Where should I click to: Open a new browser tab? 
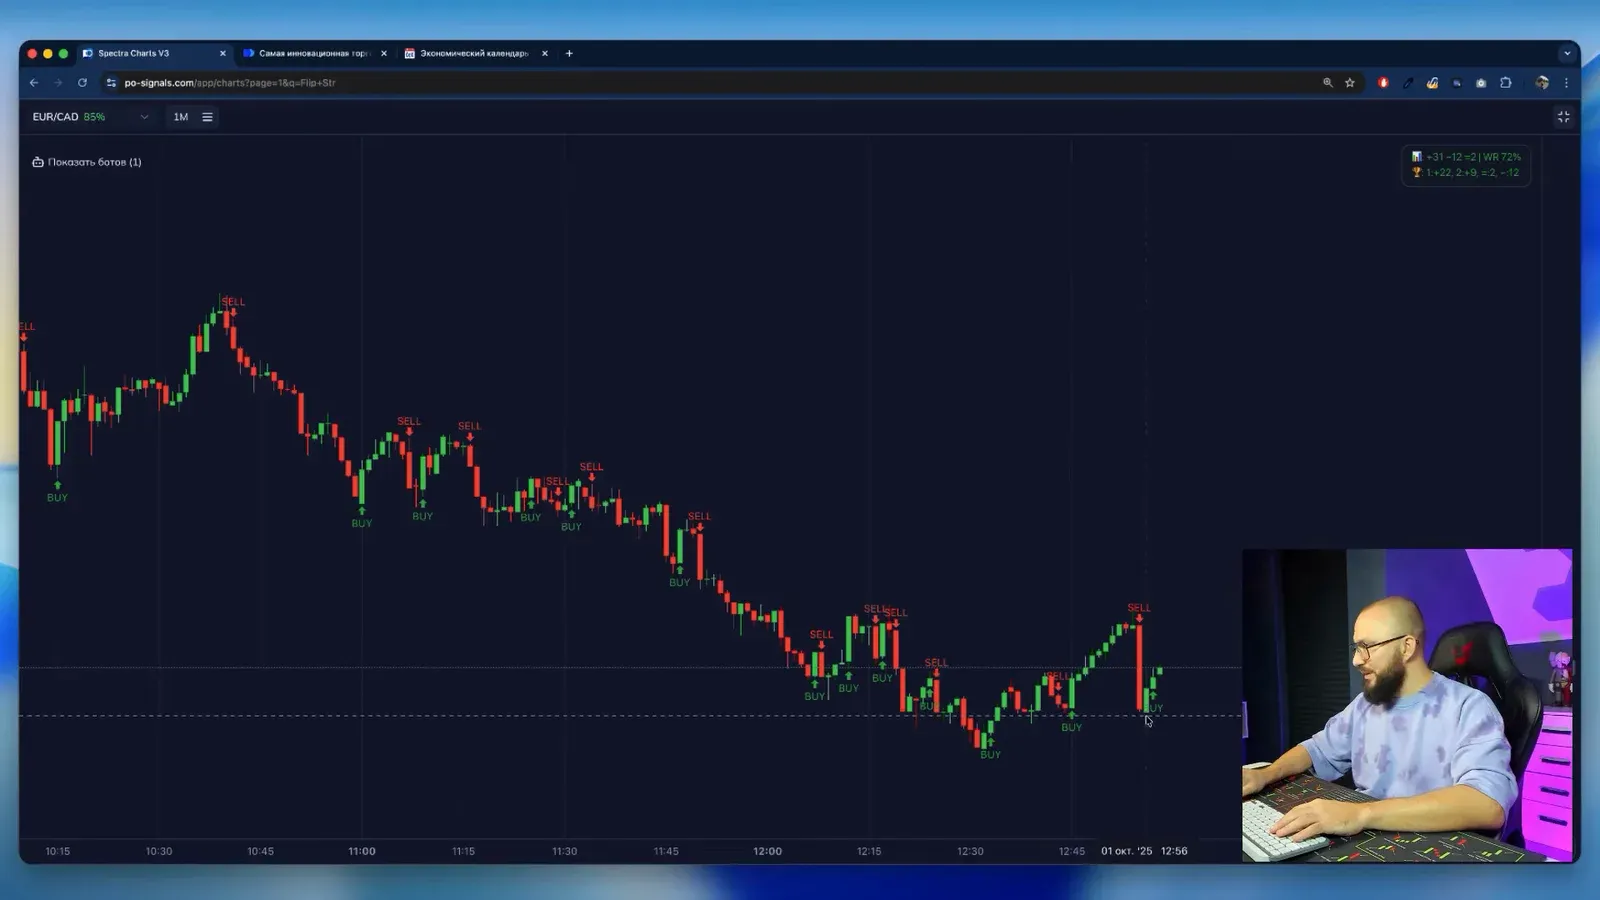pos(569,54)
